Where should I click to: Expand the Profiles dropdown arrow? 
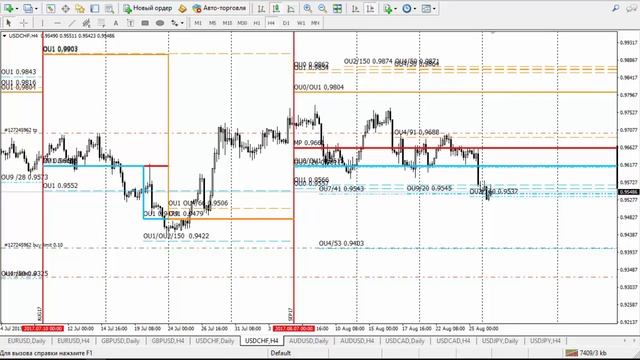(x=36, y=9)
